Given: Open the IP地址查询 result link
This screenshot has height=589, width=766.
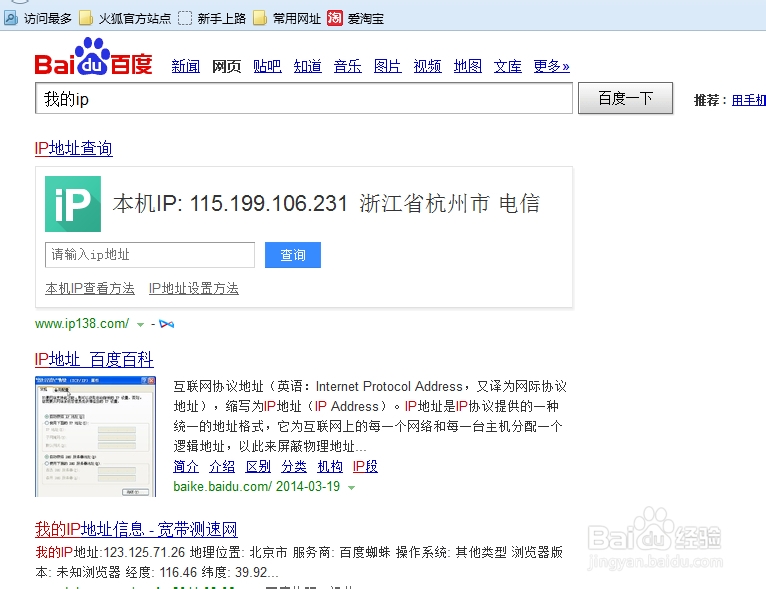Looking at the screenshot, I should point(74,148).
